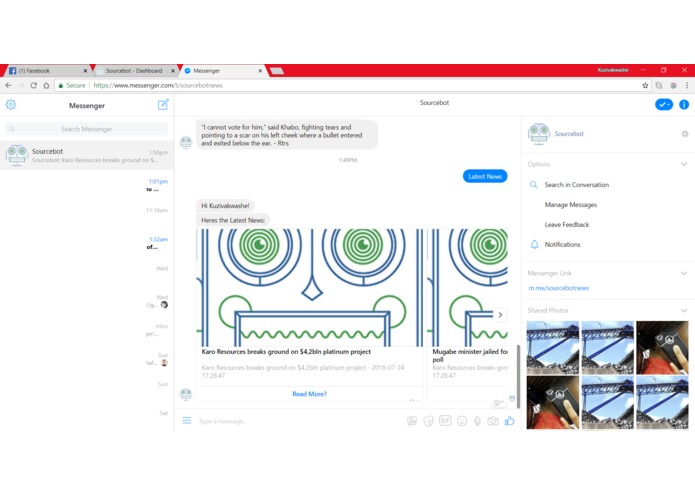Screen dimensions: 695x494
Task: Open first shared photo thumbnail of bridge
Action: [x=552, y=348]
